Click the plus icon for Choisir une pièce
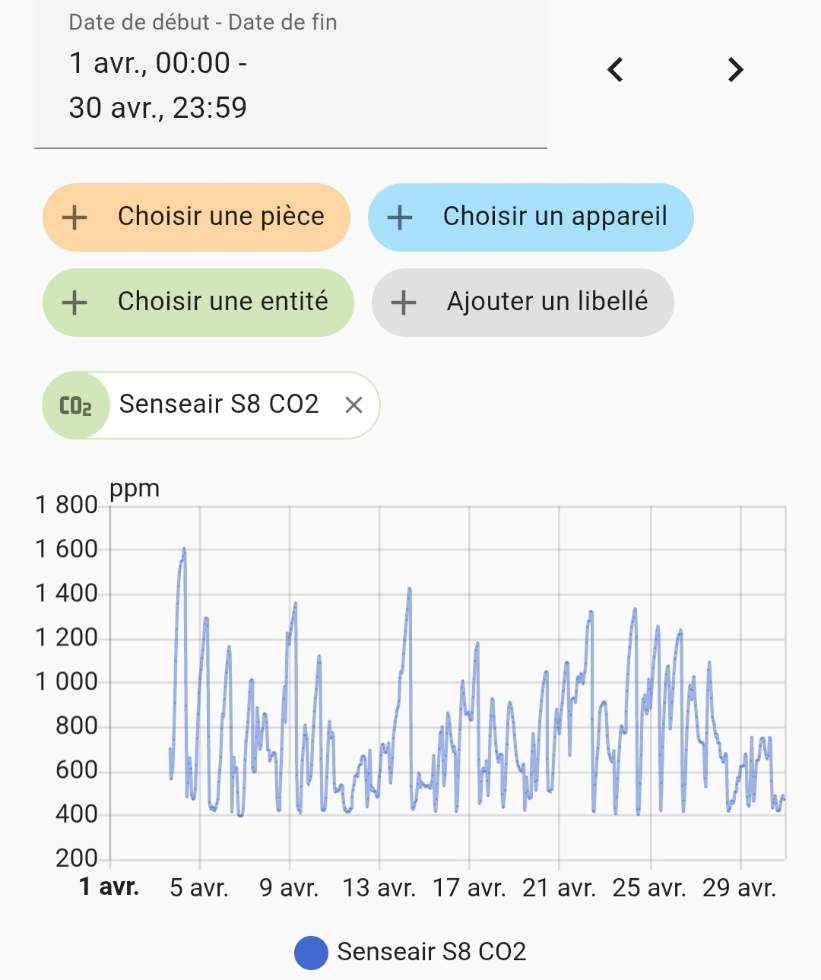This screenshot has height=980, width=821. [x=75, y=217]
